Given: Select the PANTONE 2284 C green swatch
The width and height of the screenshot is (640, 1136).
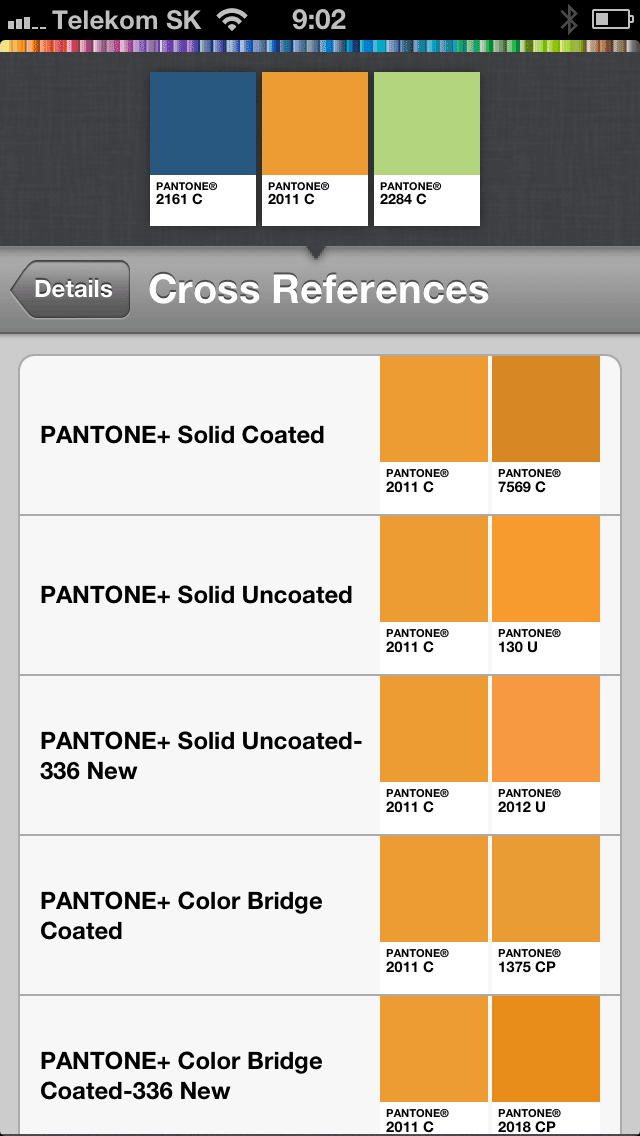Looking at the screenshot, I should (427, 148).
